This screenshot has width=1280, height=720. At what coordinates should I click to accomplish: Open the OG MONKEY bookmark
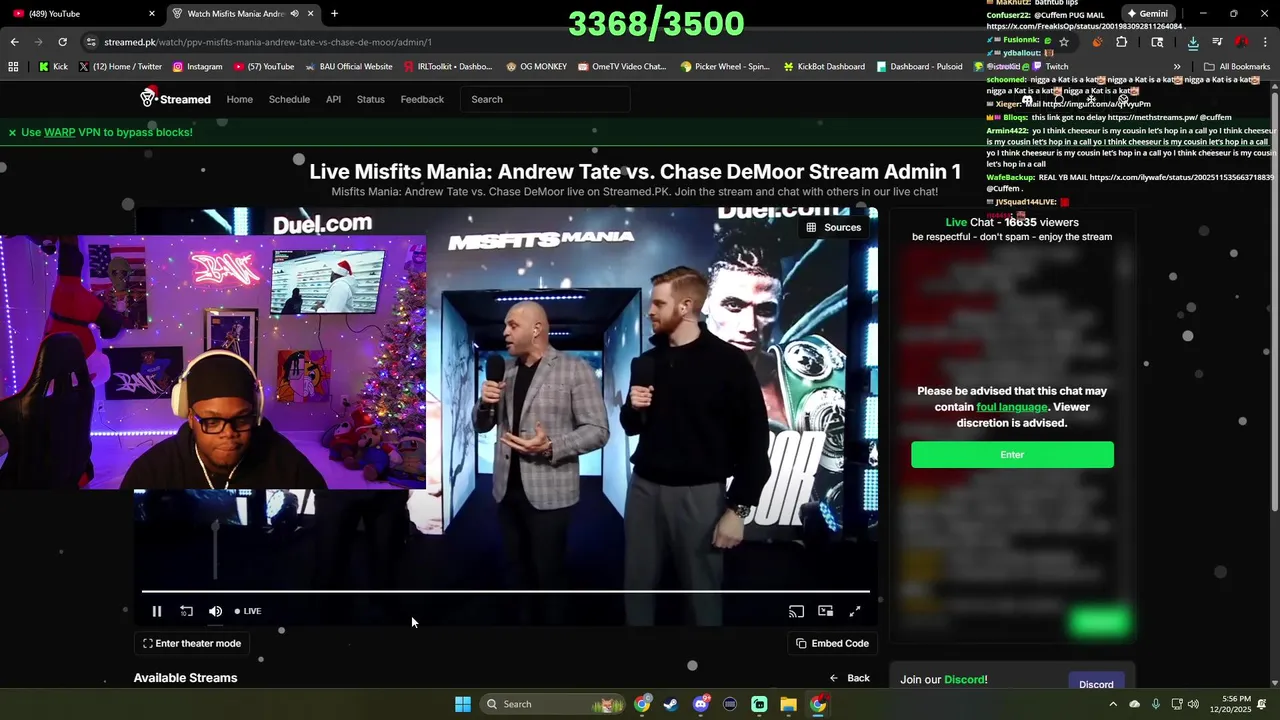coord(536,67)
